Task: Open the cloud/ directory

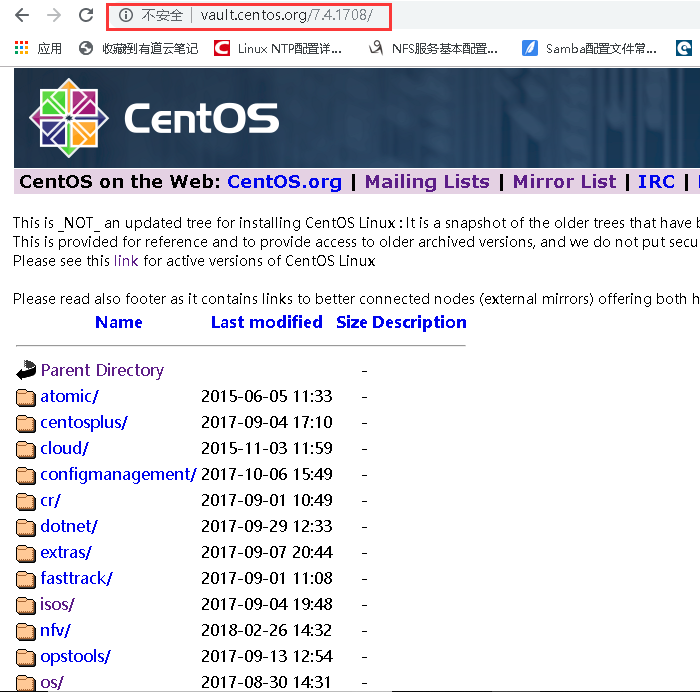Action: [x=64, y=448]
